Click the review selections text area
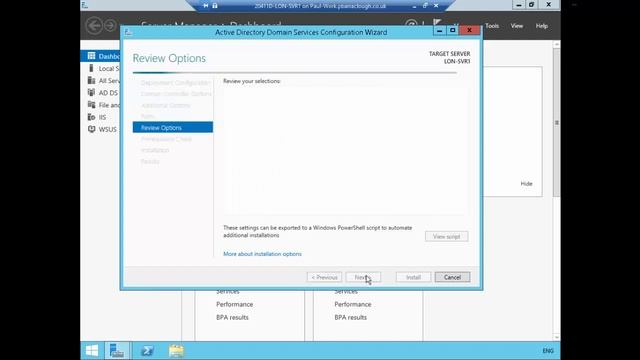The width and height of the screenshot is (640, 360). coord(346,151)
